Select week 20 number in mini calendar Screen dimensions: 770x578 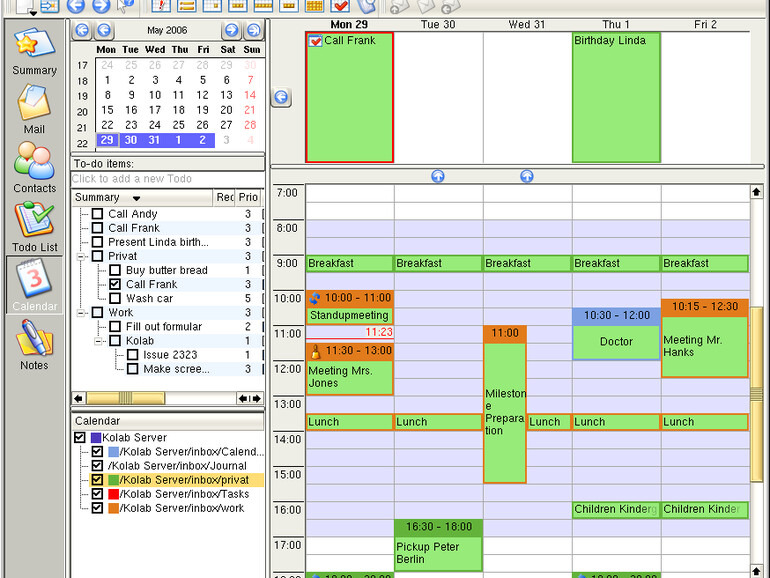(82, 112)
